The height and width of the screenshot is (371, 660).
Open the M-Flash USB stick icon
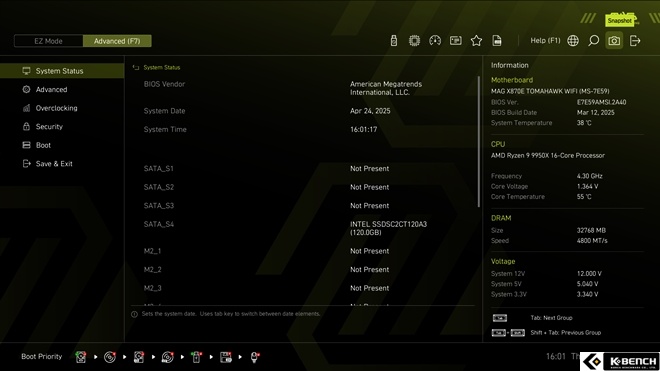pyautogui.click(x=394, y=40)
